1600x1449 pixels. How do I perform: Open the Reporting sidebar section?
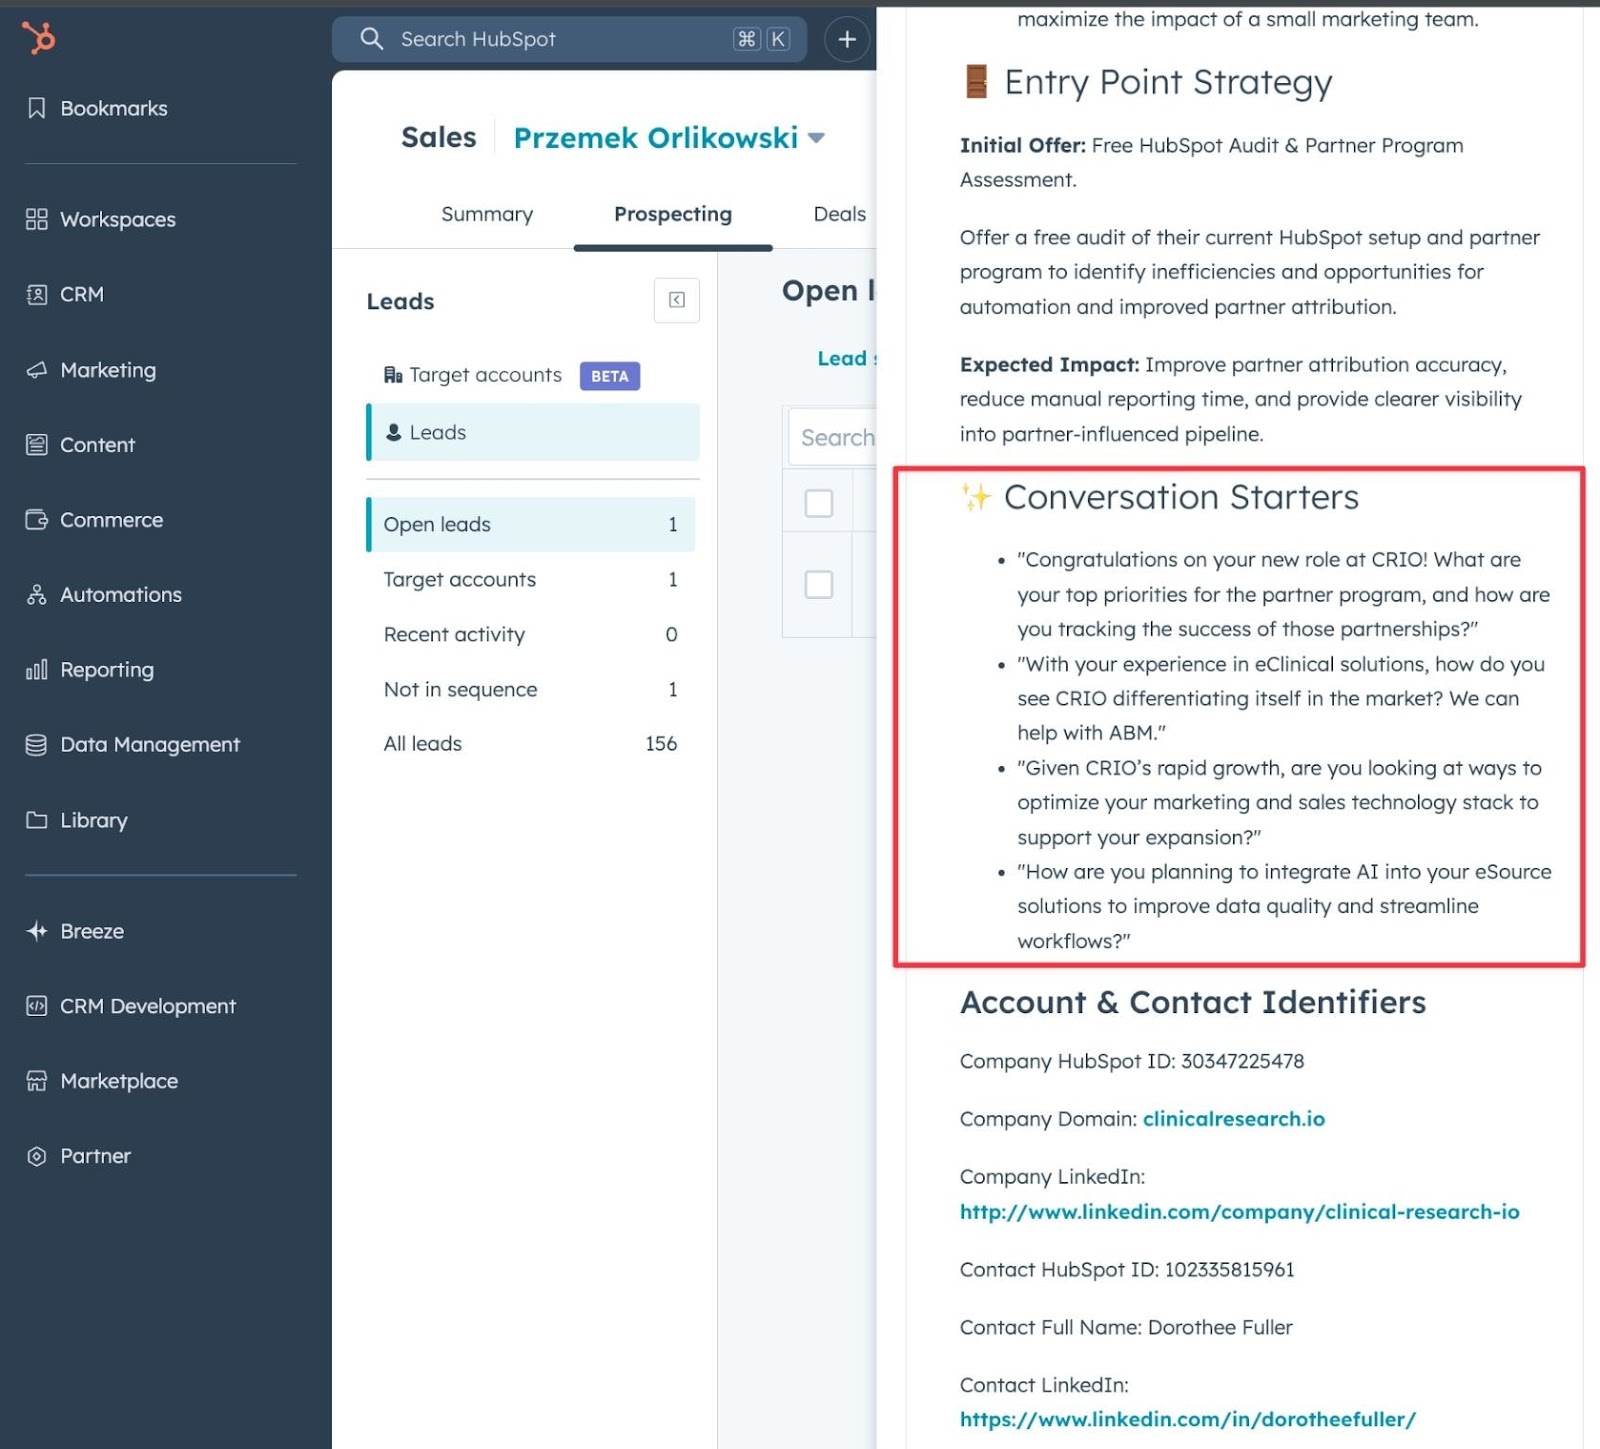tap(90, 670)
